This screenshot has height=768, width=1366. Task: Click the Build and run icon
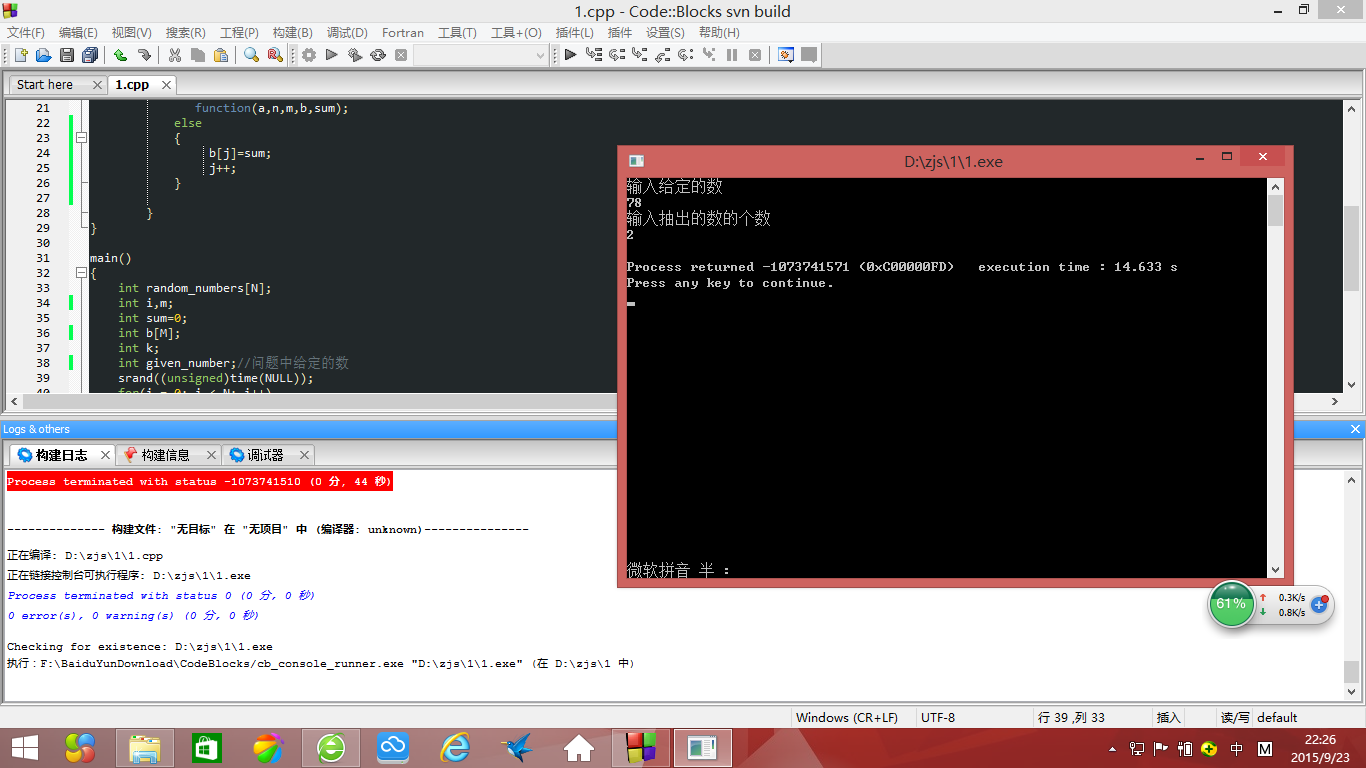tap(355, 55)
